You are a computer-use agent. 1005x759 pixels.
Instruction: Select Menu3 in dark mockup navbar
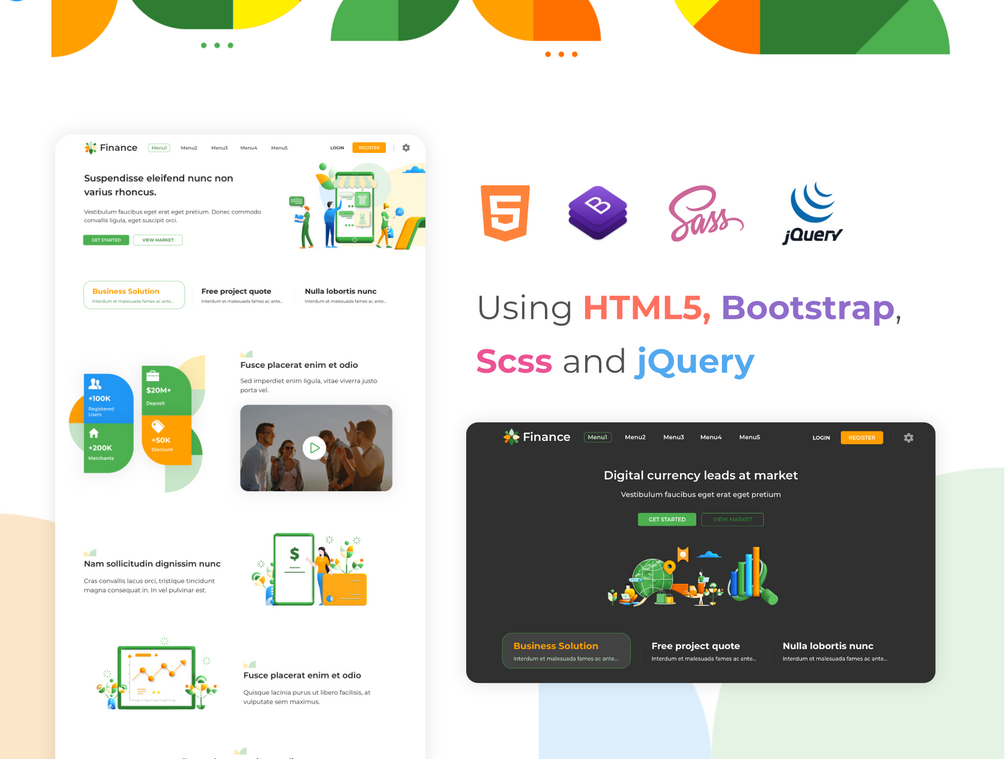click(x=674, y=437)
